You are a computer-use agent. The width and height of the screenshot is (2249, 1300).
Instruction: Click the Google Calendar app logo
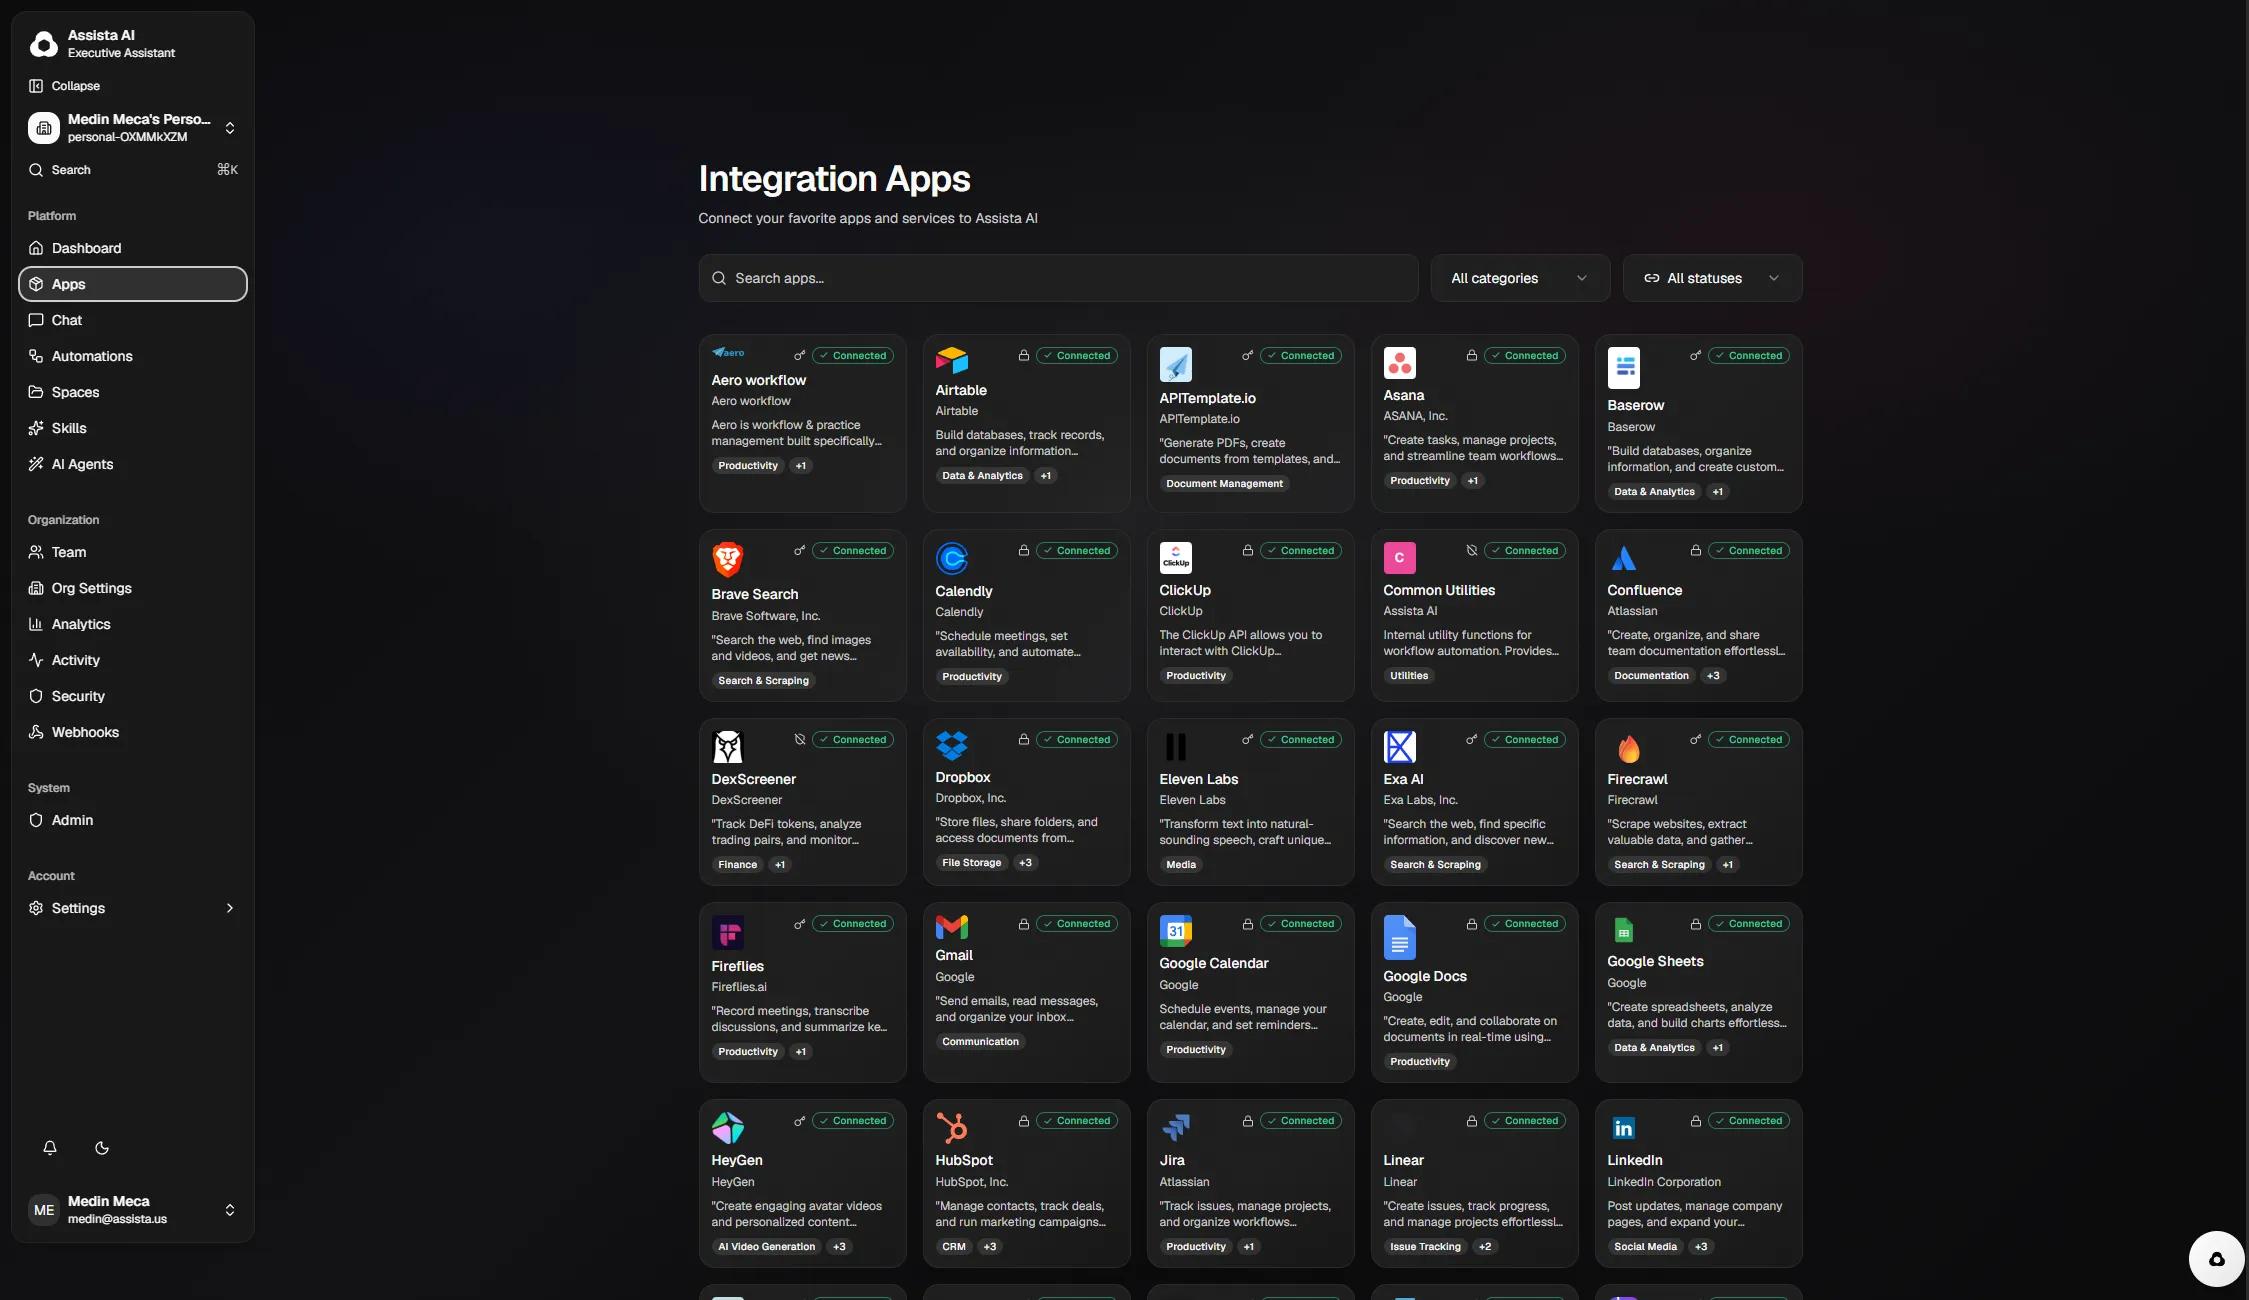pyautogui.click(x=1175, y=931)
